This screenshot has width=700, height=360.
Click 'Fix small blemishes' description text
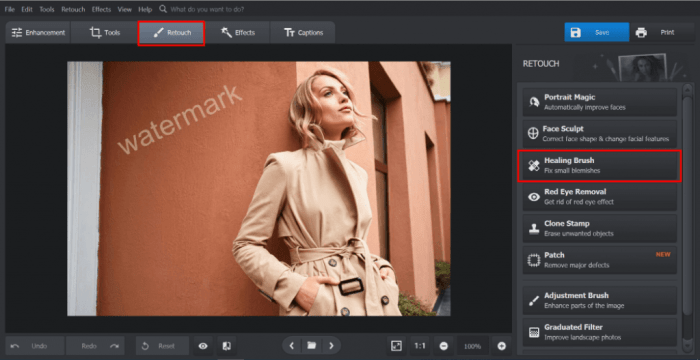pos(572,171)
